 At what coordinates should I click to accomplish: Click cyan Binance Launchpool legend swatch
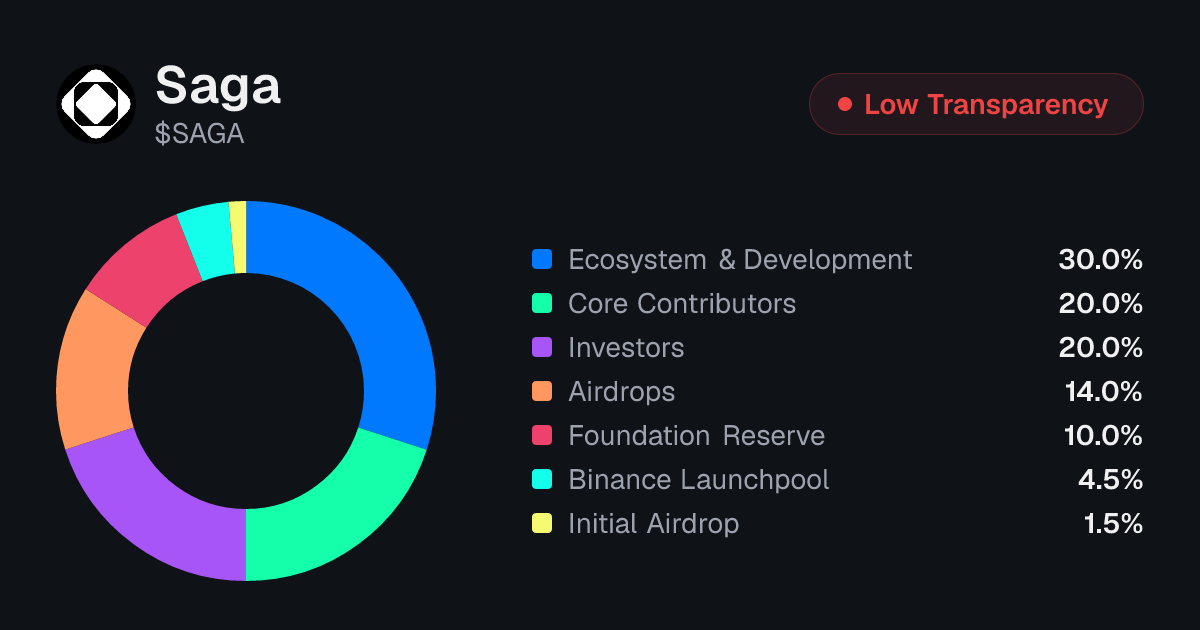pyautogui.click(x=542, y=480)
